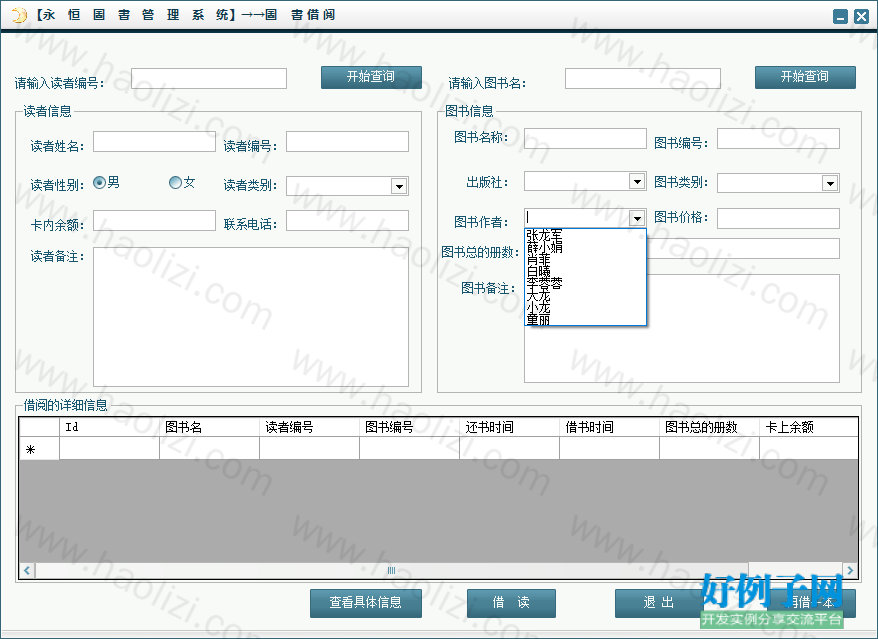The image size is (878, 639).
Task: Click the 借 读 button
Action: pos(511,603)
